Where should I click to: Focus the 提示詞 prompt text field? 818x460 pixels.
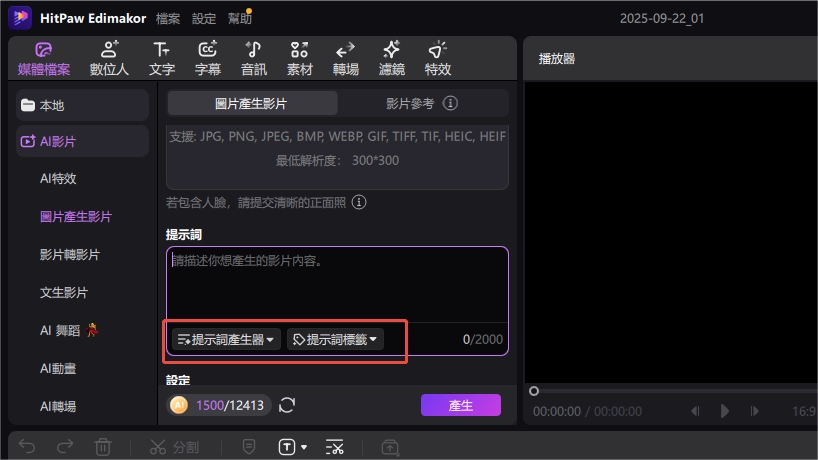[337, 284]
